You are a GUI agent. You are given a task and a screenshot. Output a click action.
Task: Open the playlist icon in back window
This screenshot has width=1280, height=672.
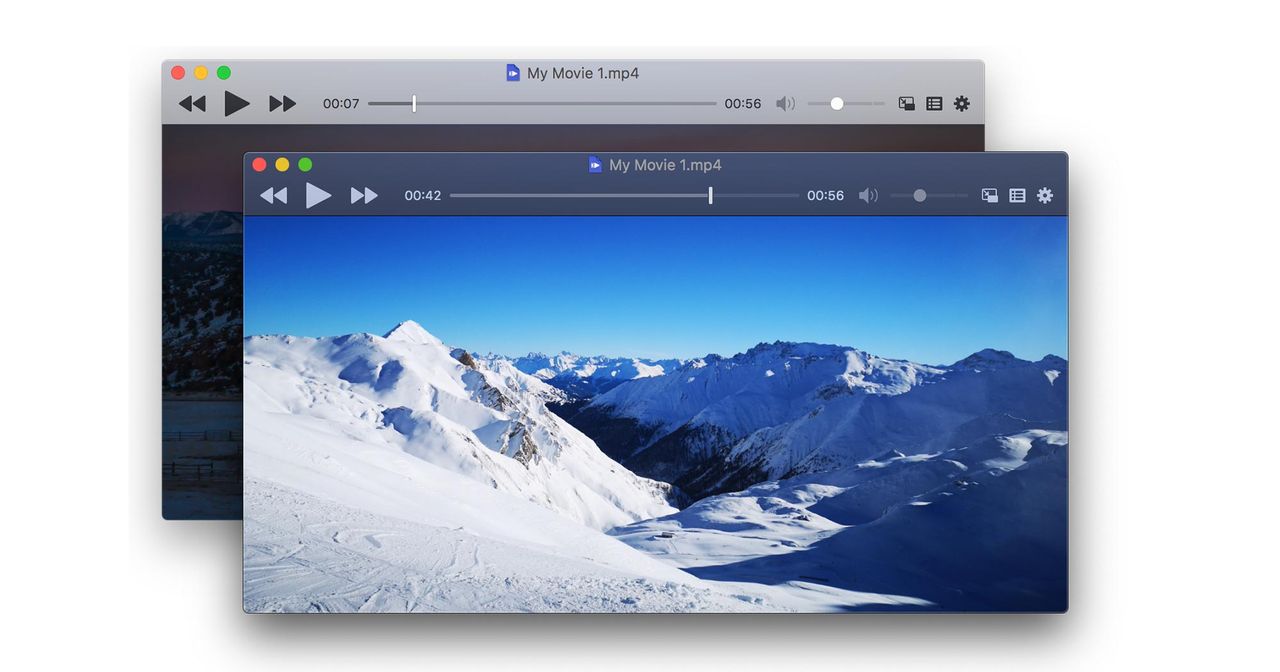[934, 104]
